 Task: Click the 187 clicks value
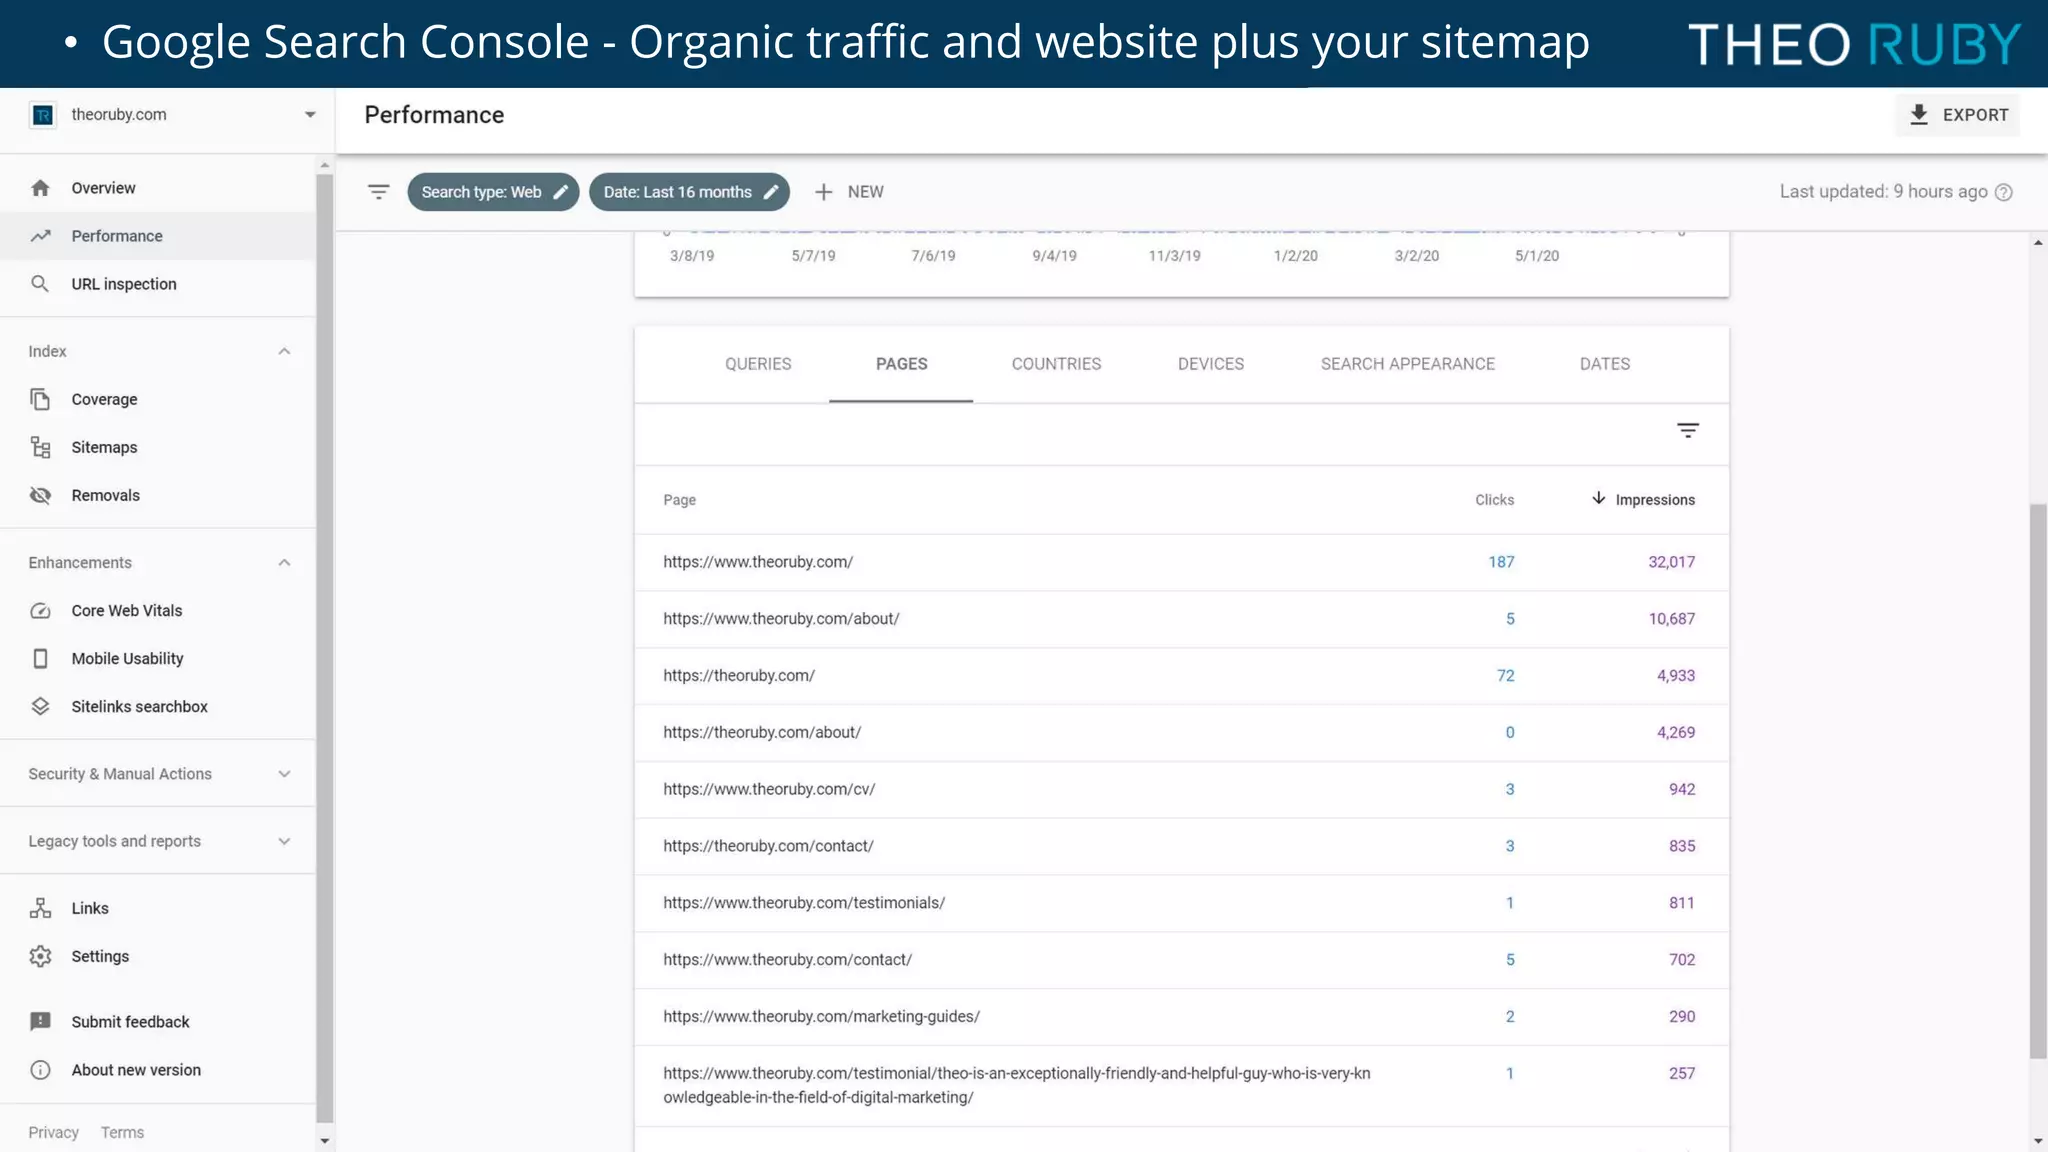click(1501, 562)
